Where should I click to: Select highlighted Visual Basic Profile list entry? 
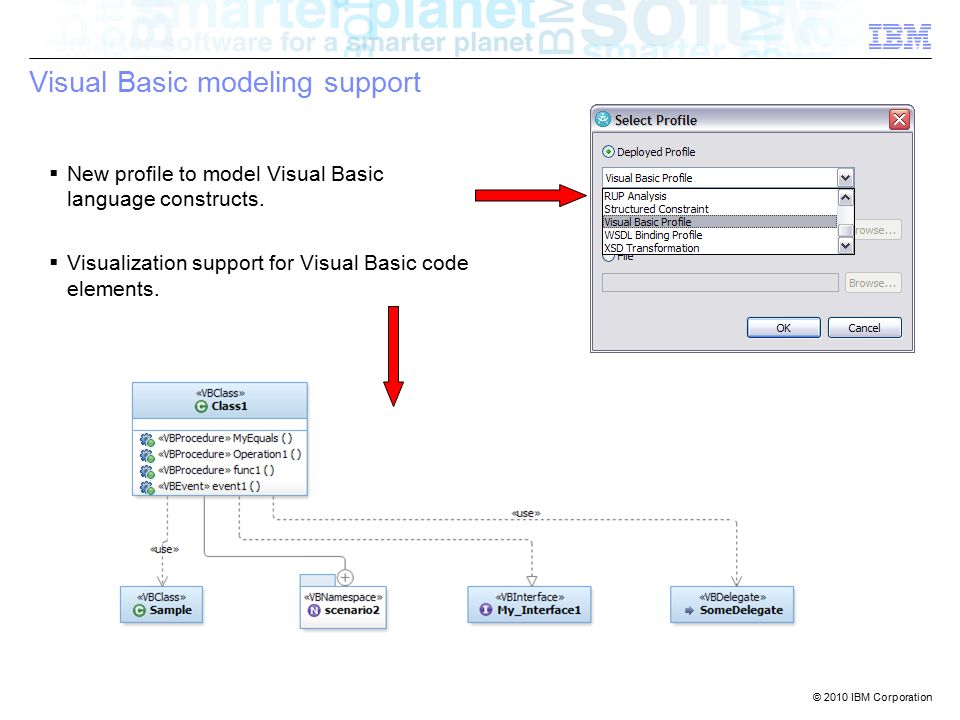coord(719,222)
